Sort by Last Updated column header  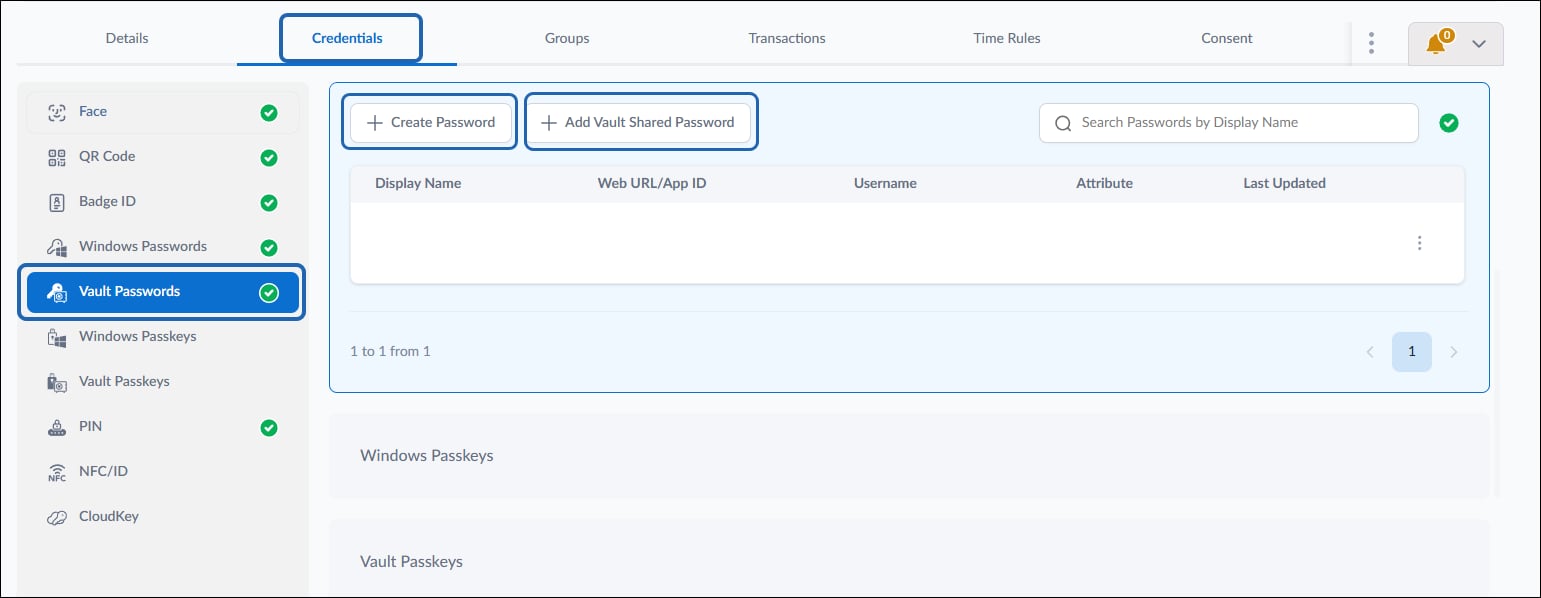click(1284, 184)
